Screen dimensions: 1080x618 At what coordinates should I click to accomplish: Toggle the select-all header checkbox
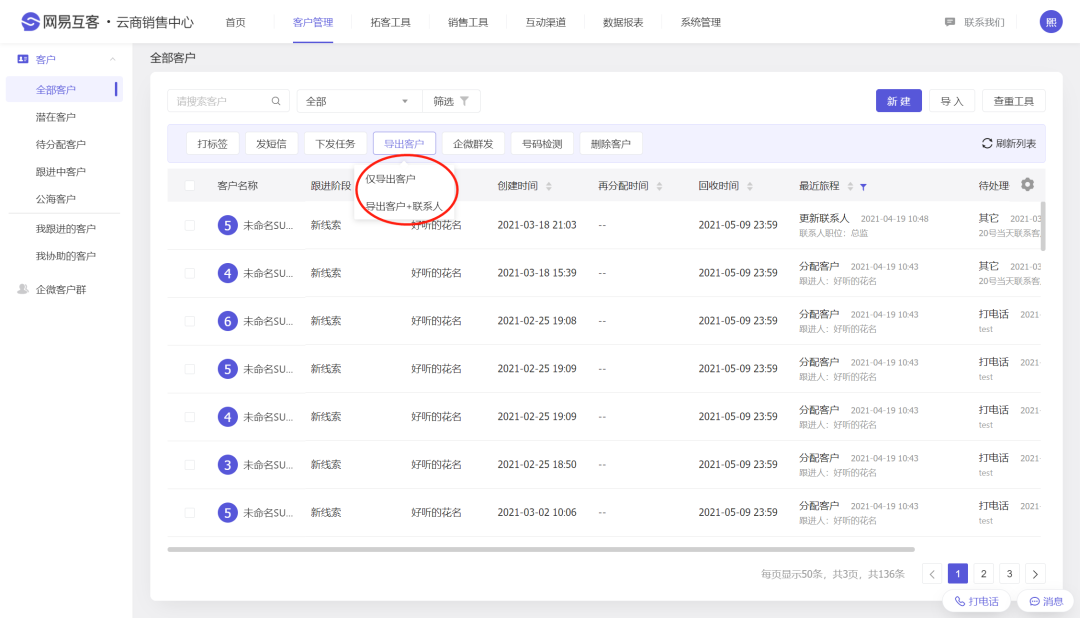click(190, 185)
